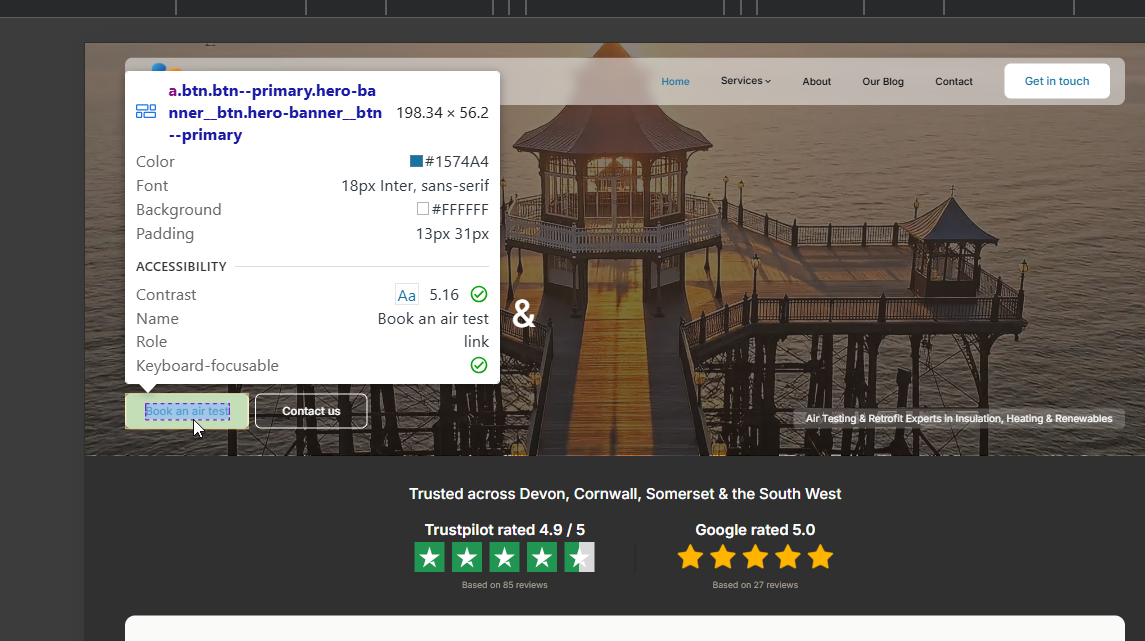Click the #1574A4 color swatch
Screen dimensions: 1145x641
point(416,161)
